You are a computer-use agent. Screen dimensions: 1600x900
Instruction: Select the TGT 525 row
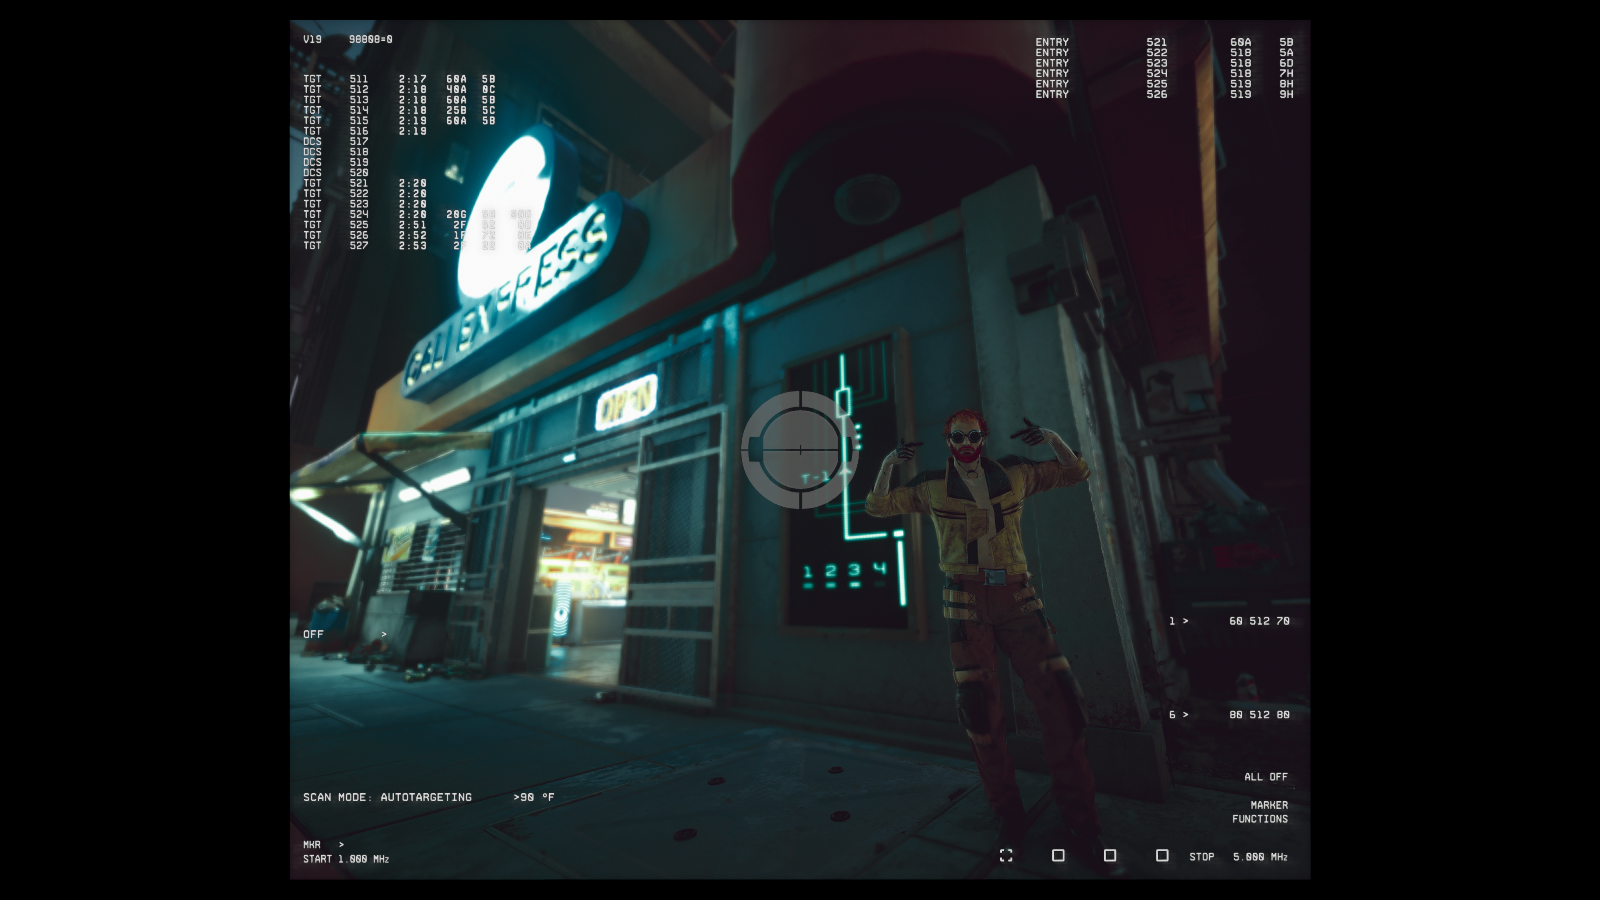pyautogui.click(x=417, y=225)
